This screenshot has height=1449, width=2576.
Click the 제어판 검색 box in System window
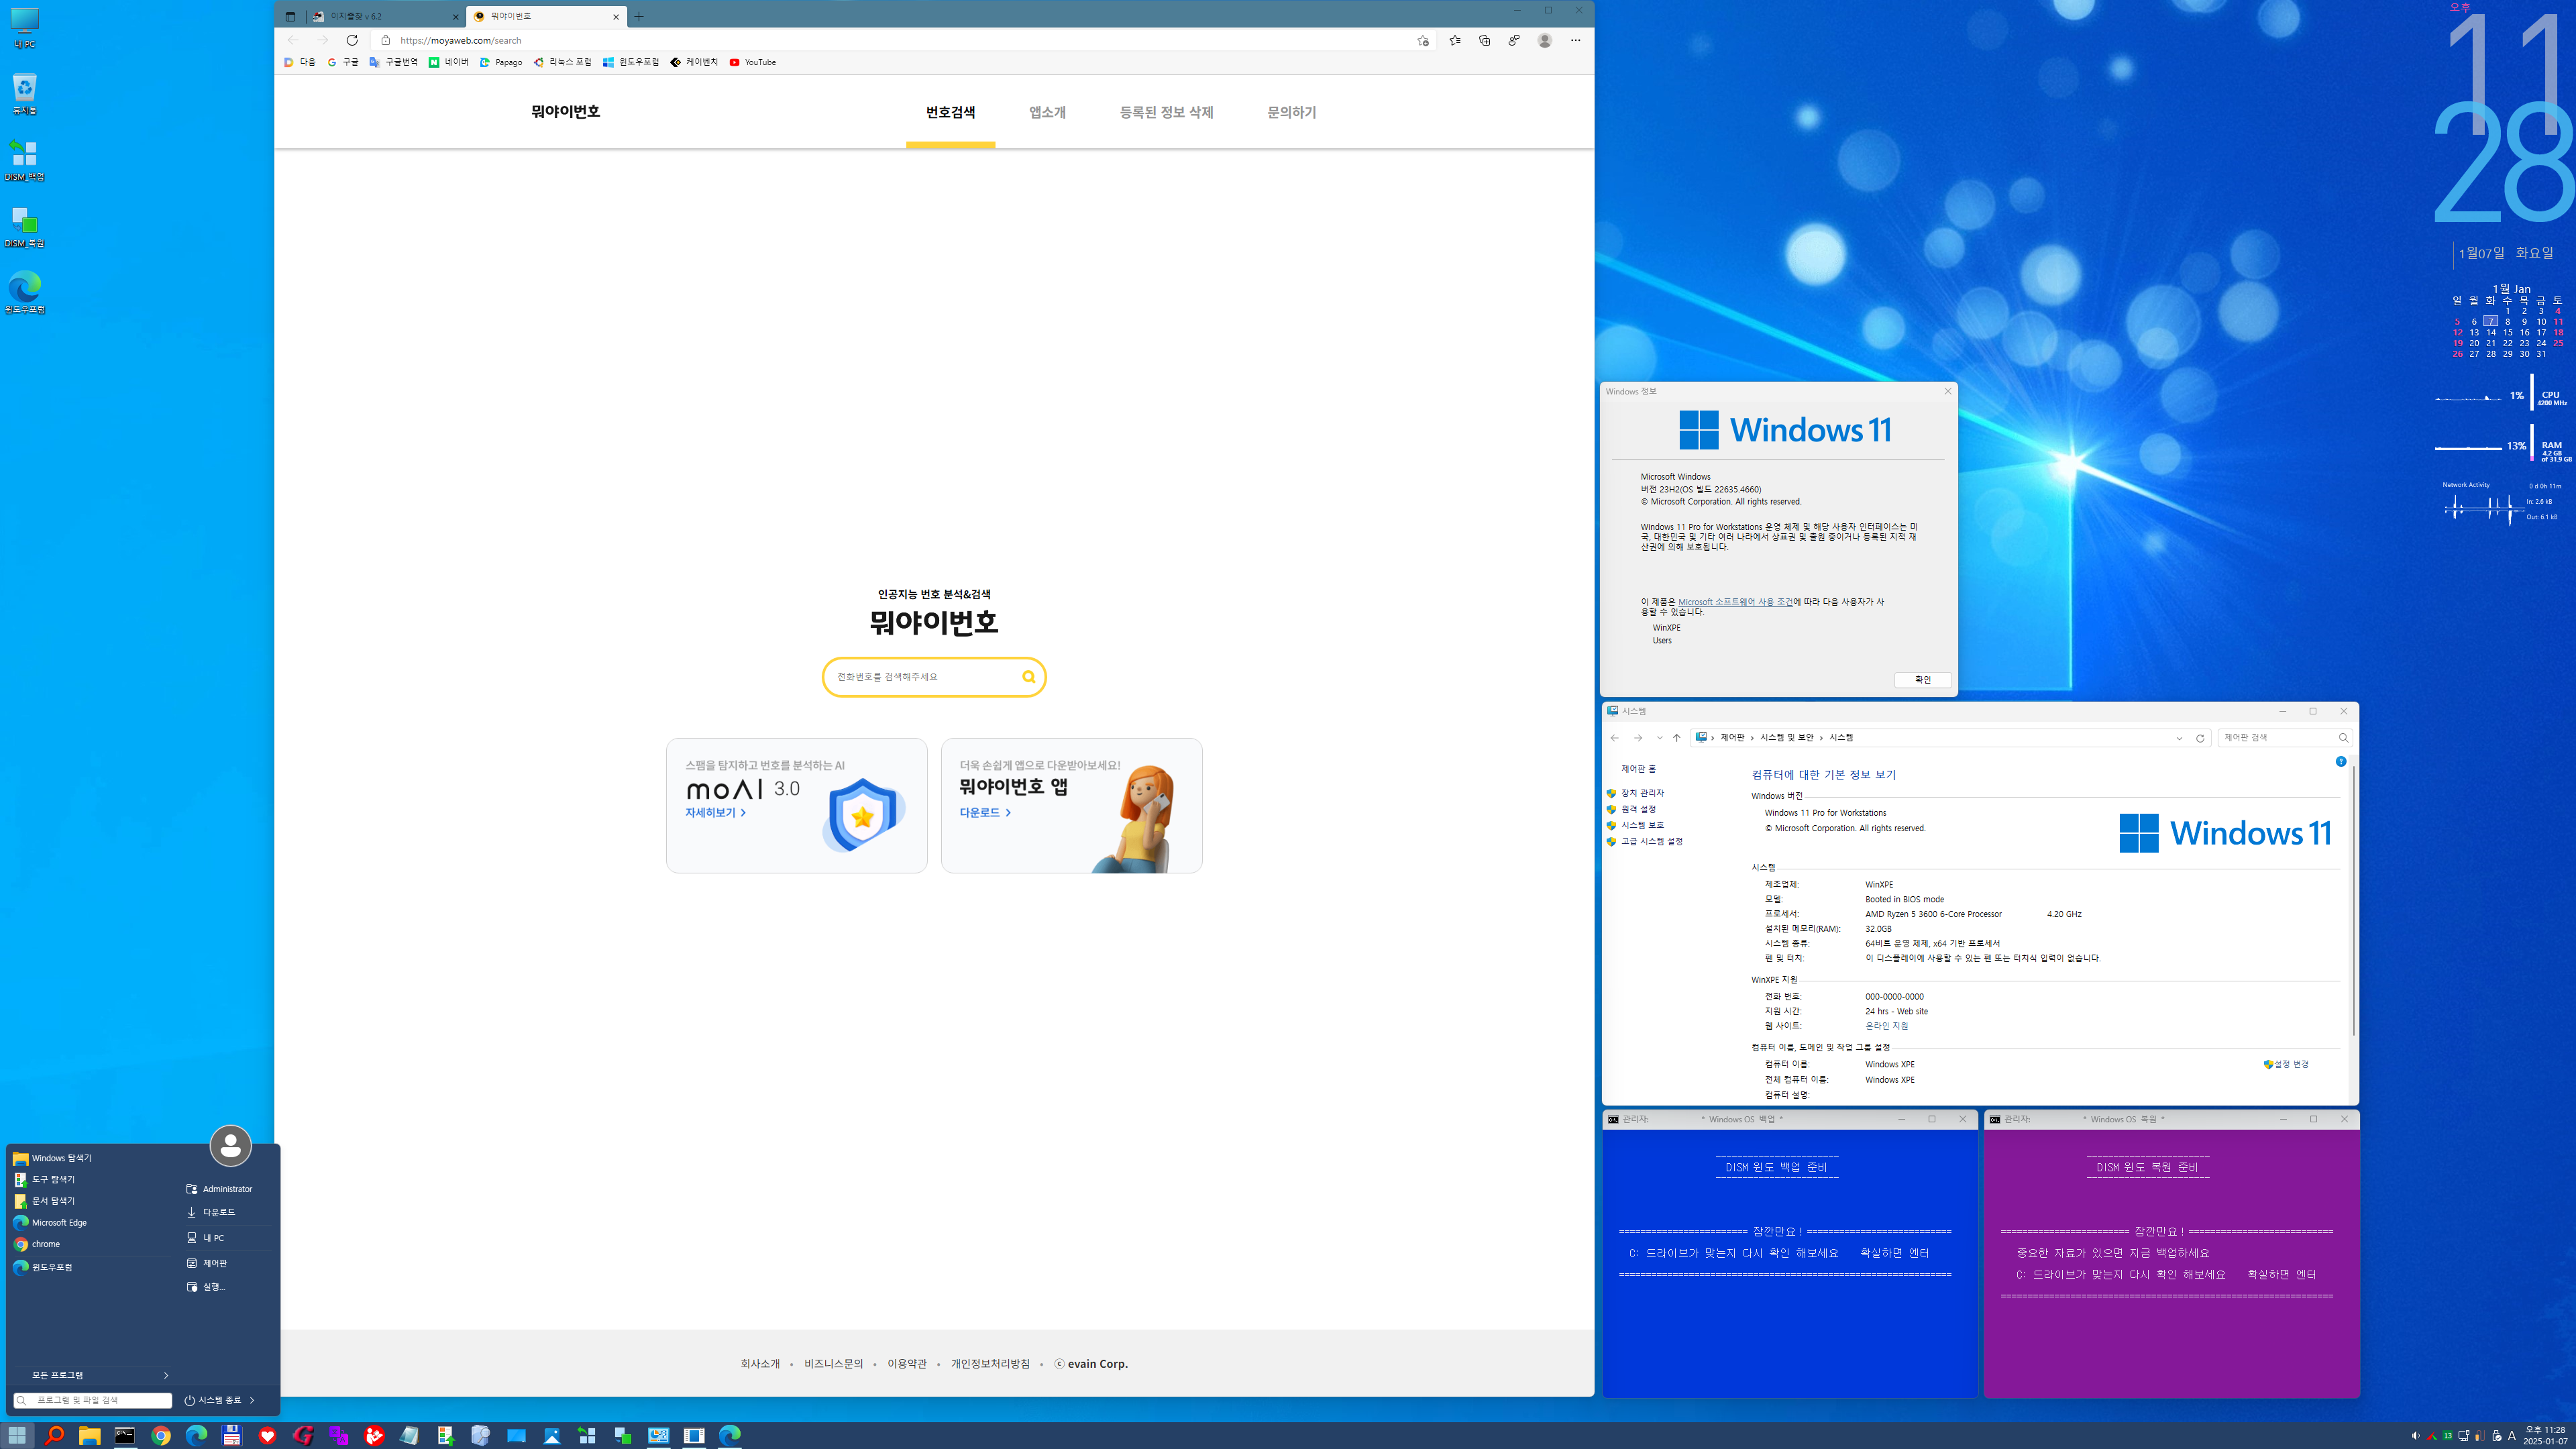click(x=2284, y=738)
